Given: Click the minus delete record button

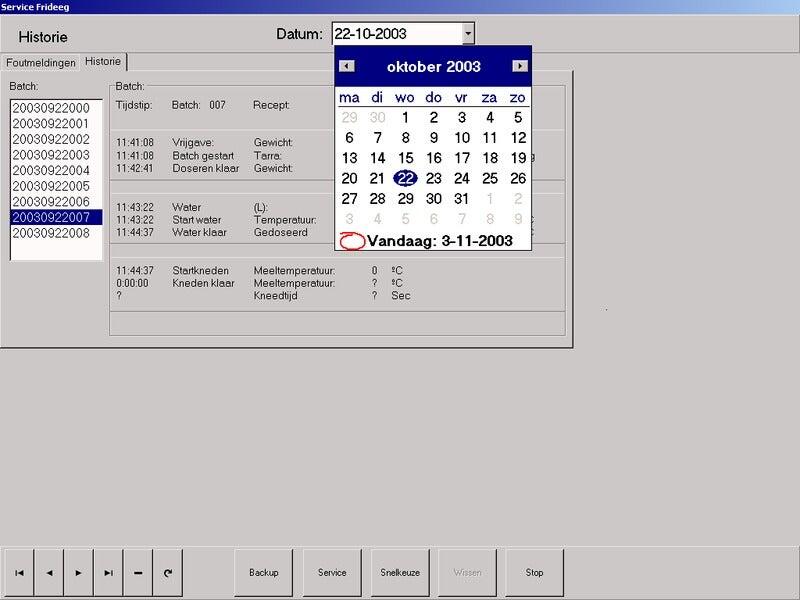Looking at the screenshot, I should (138, 573).
